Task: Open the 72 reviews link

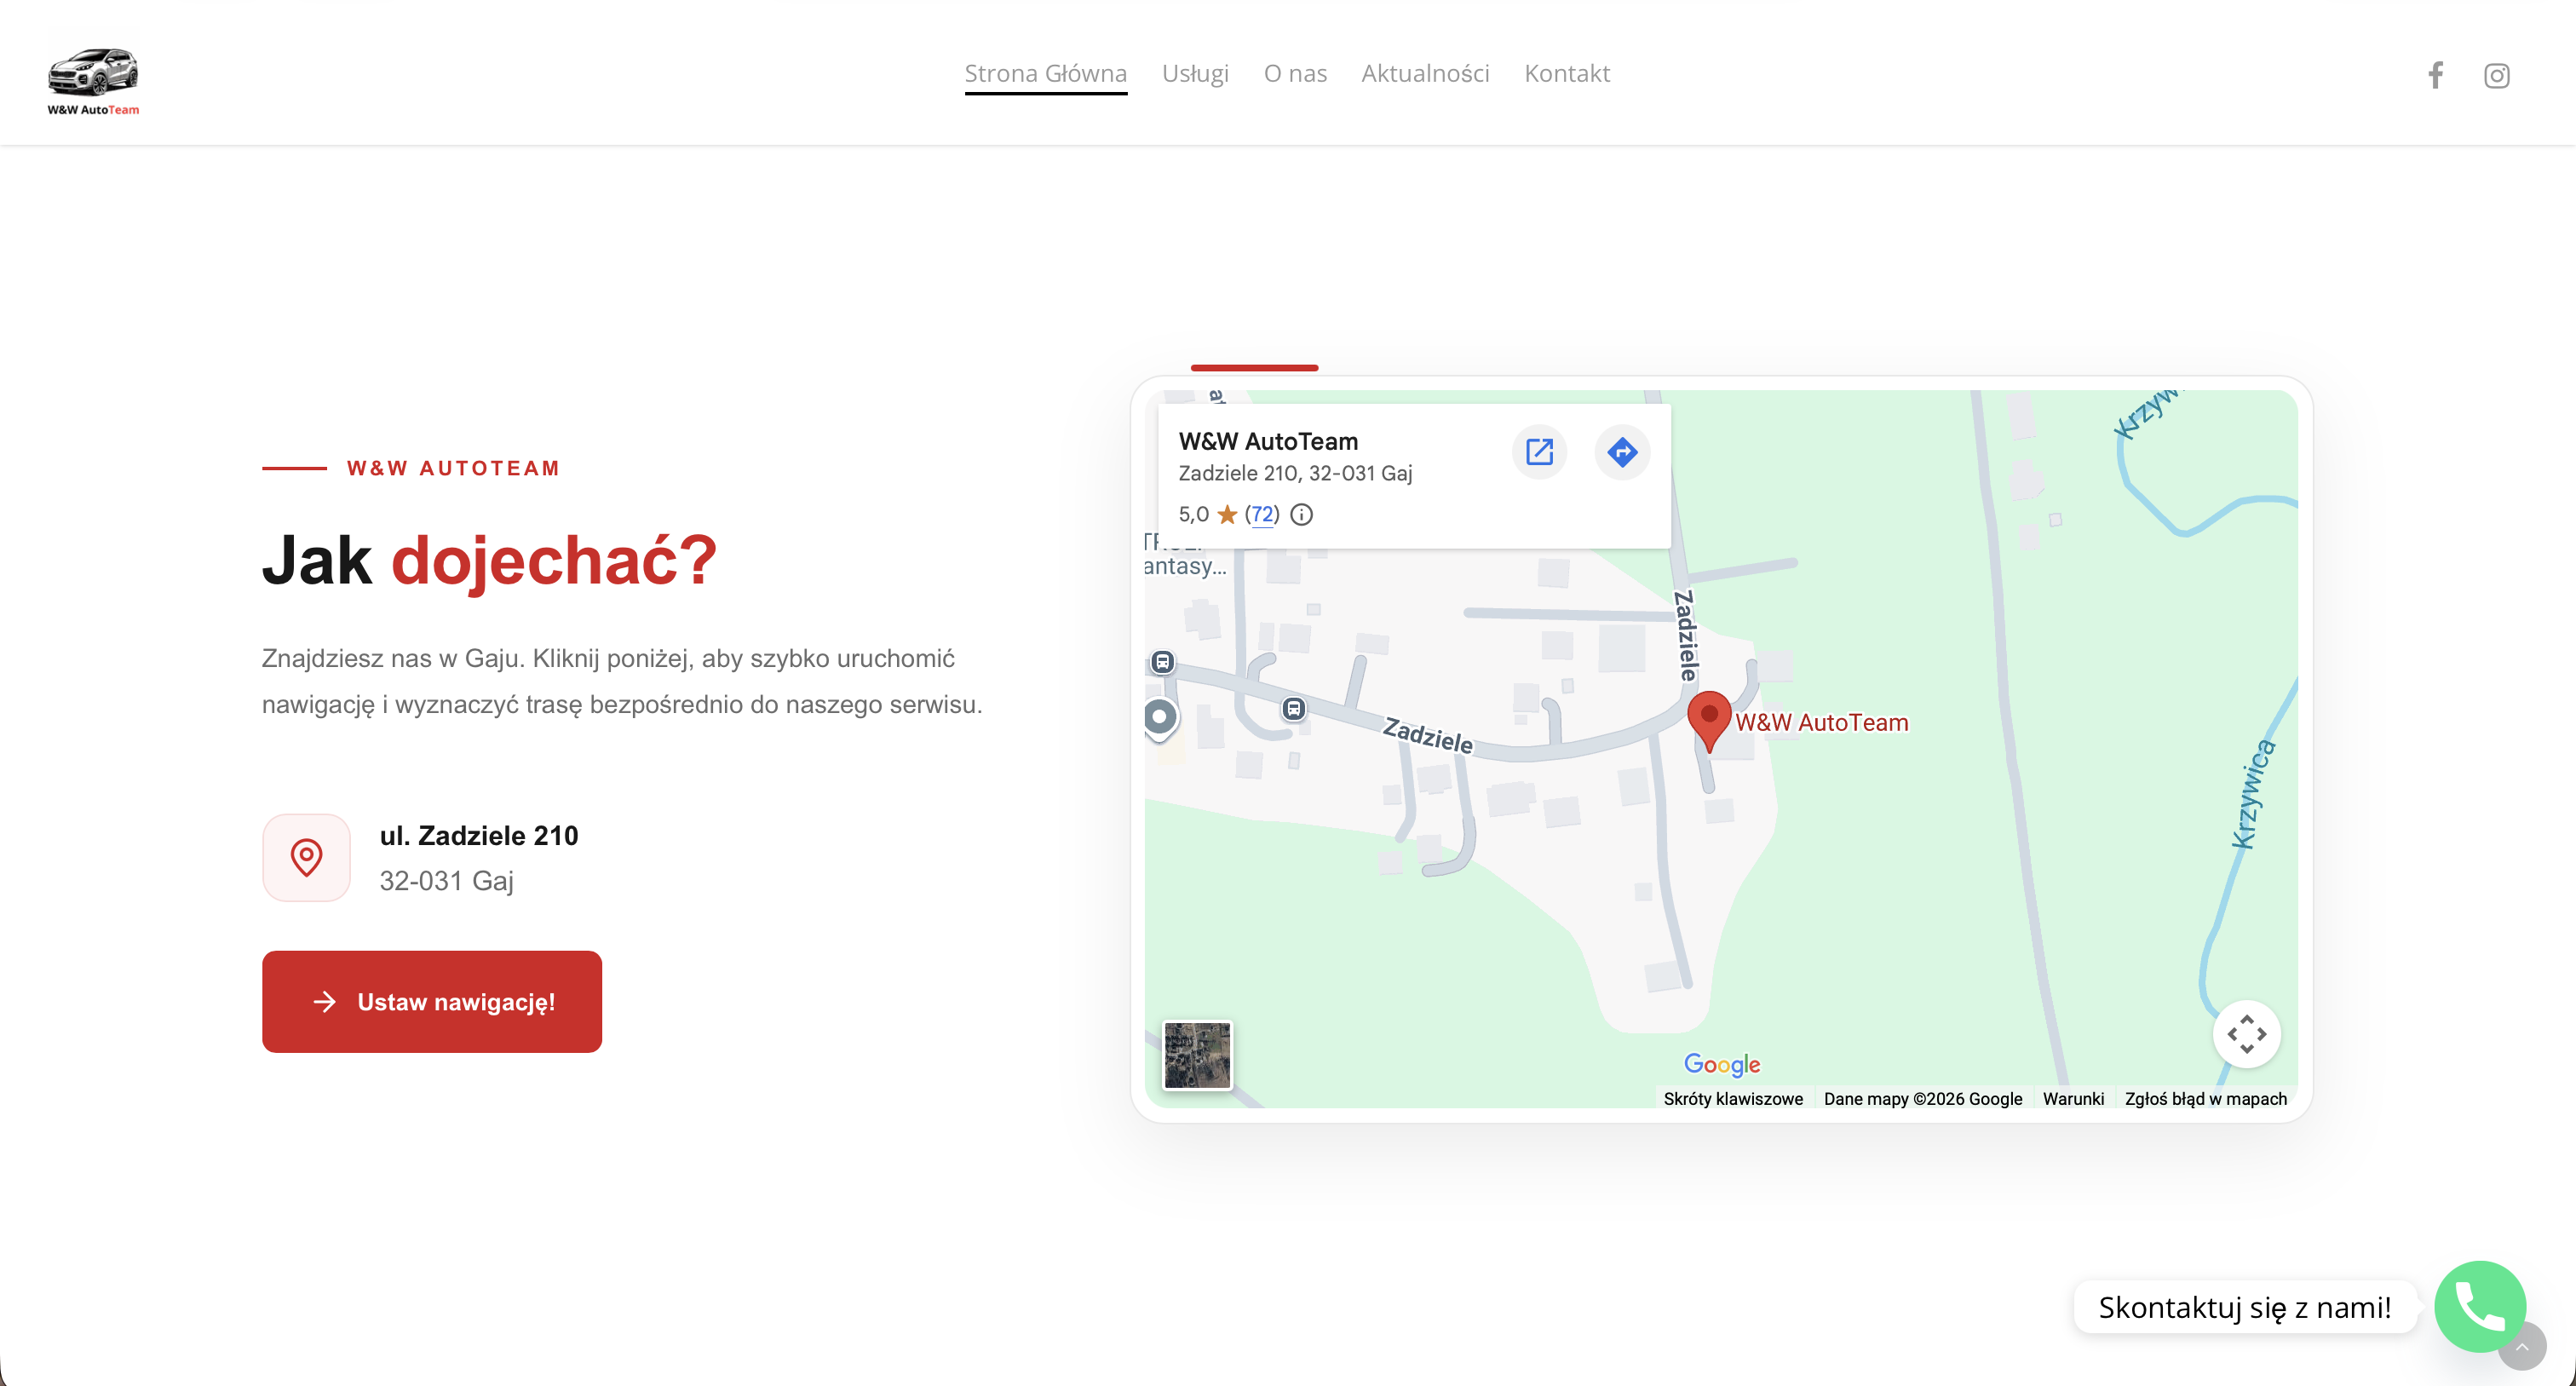Action: click(x=1262, y=514)
